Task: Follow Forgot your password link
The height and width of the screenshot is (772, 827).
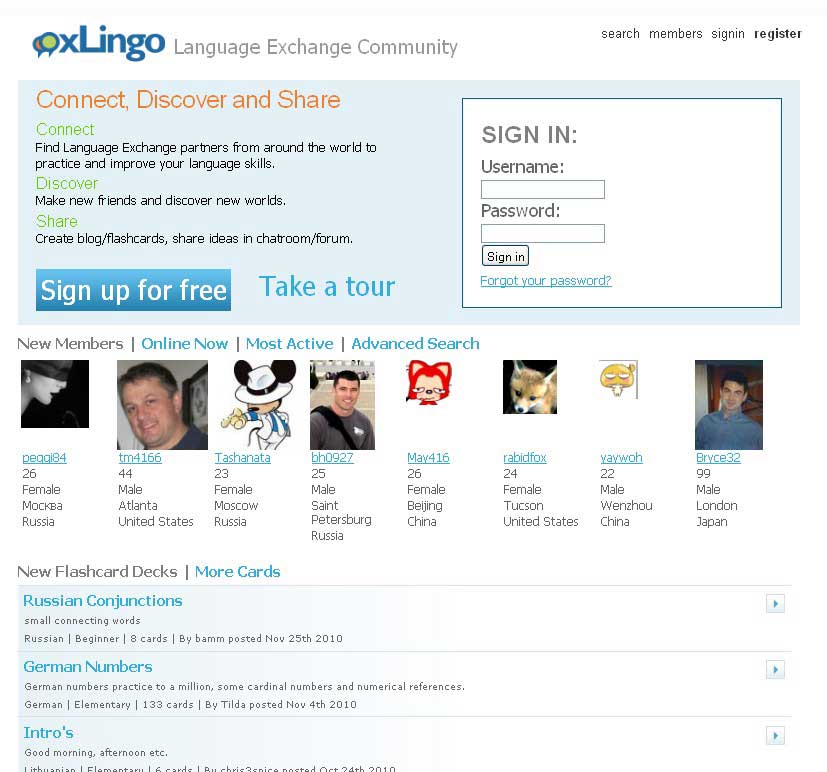Action: (546, 281)
